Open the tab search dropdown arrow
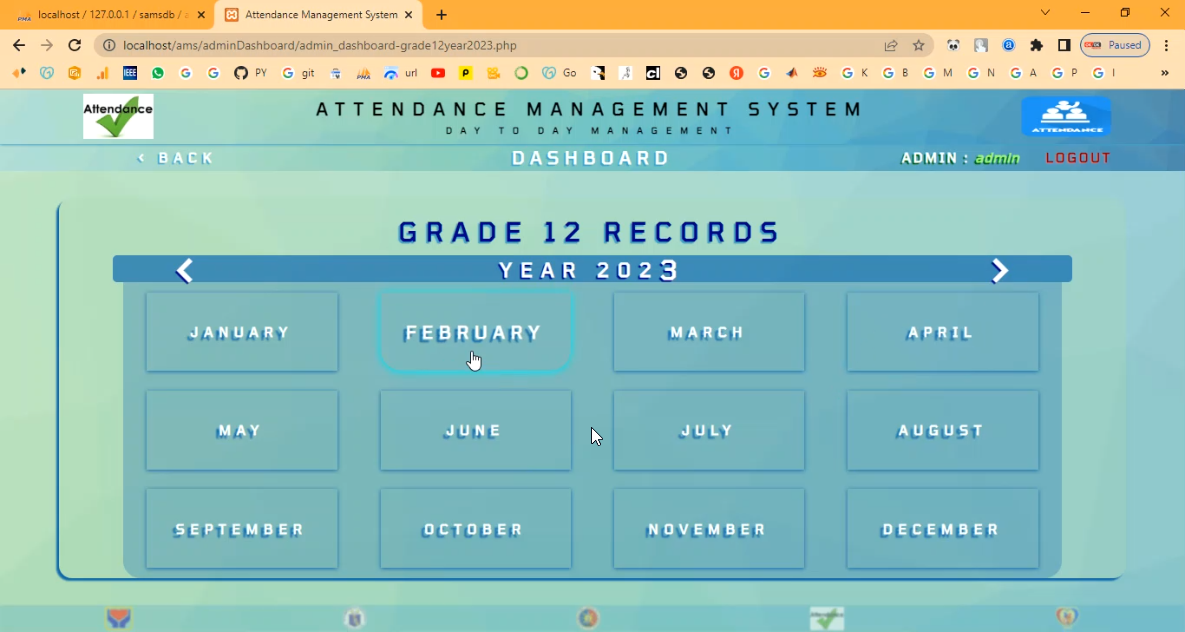The height and width of the screenshot is (632, 1185). pyautogui.click(x=1045, y=13)
